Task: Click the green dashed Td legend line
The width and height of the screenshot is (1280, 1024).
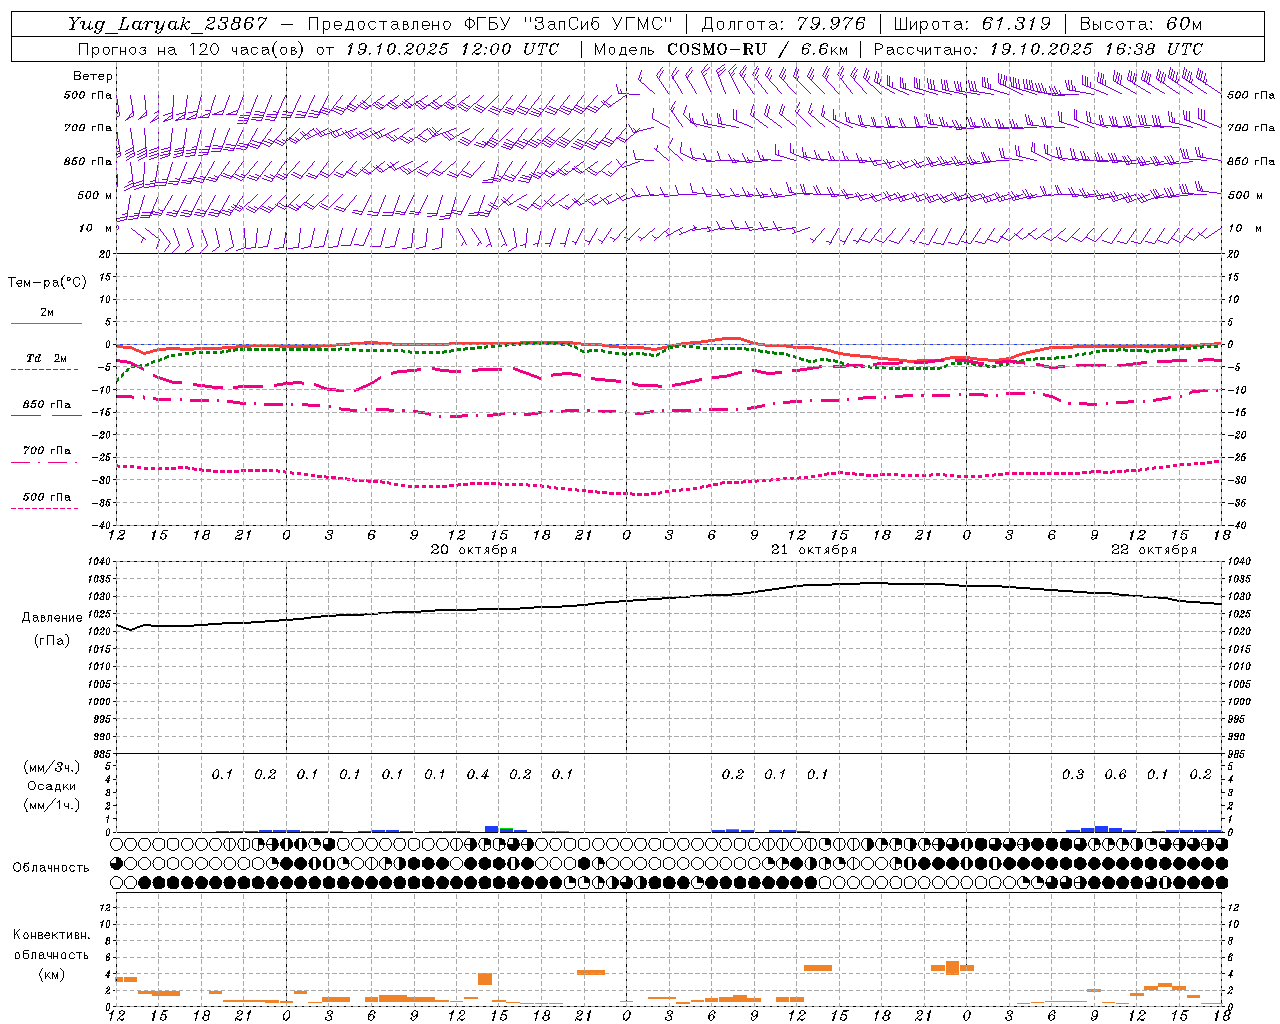Action: tap(44, 370)
